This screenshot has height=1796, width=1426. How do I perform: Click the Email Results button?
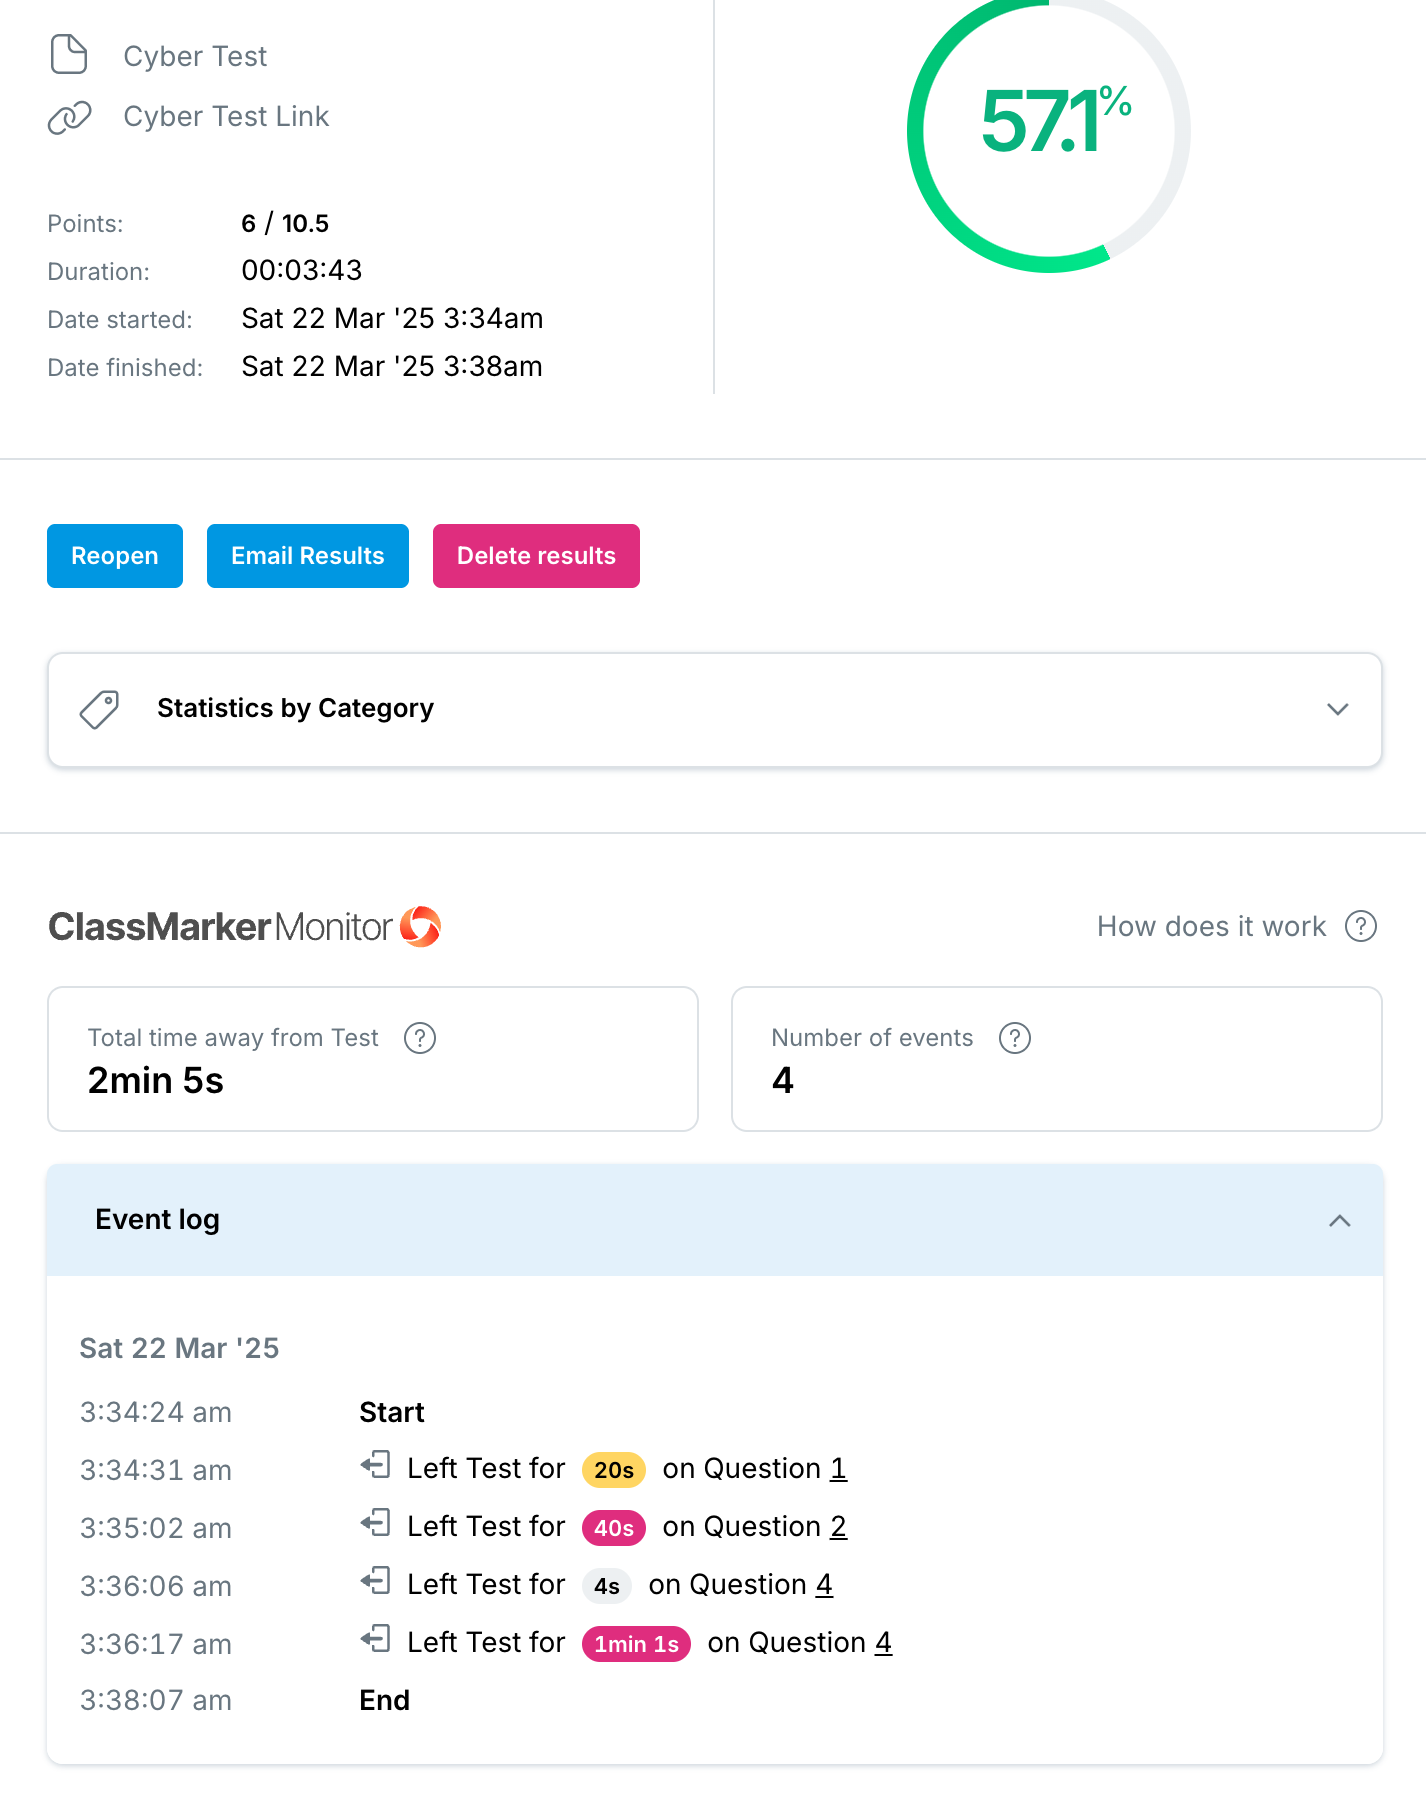(307, 556)
